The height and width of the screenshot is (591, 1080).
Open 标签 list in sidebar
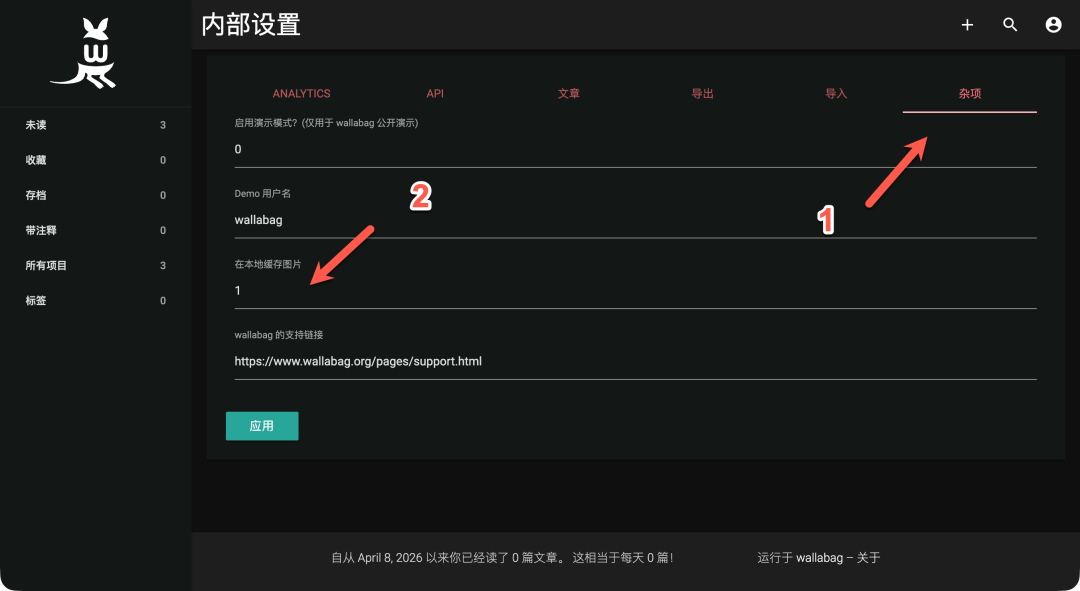pyautogui.click(x=96, y=300)
